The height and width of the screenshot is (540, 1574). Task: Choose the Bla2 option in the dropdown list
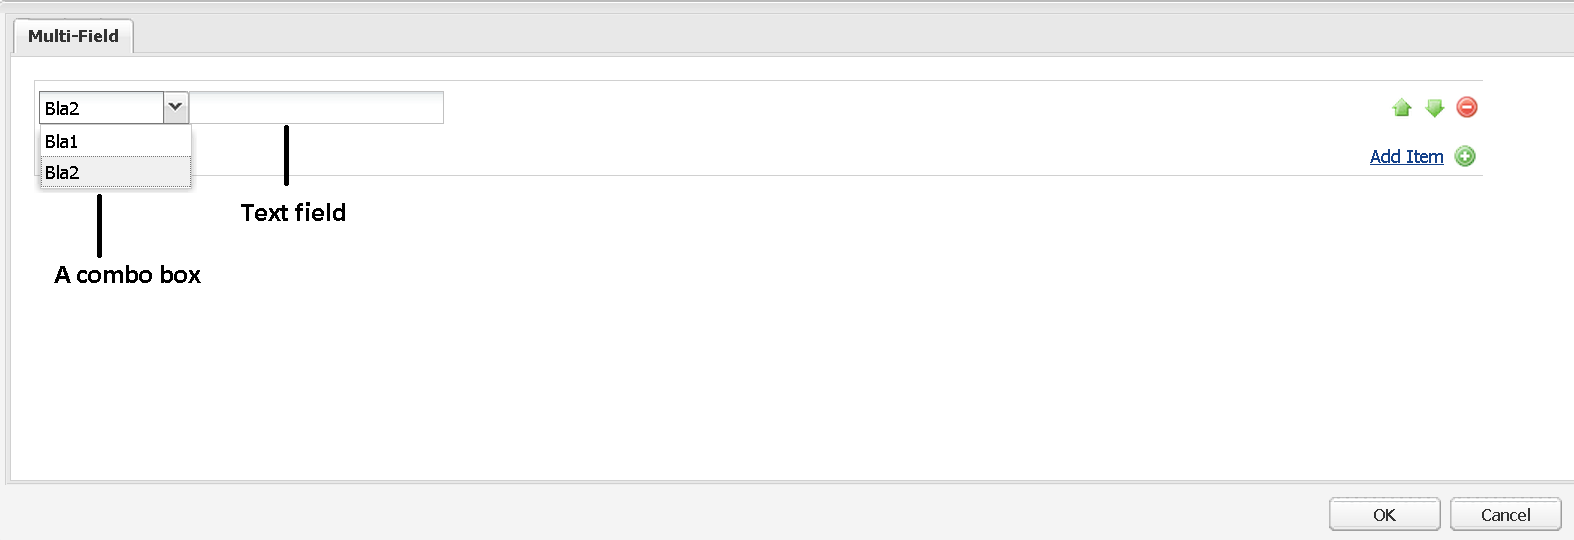tap(115, 172)
